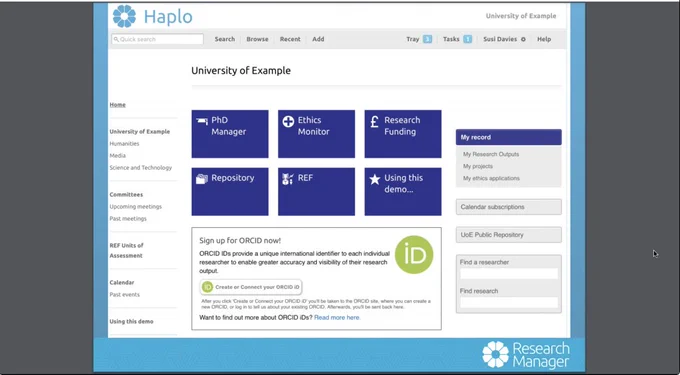Screen dimensions: 680x375
Task: Click the Calendar subscriptions button
Action: (509, 207)
